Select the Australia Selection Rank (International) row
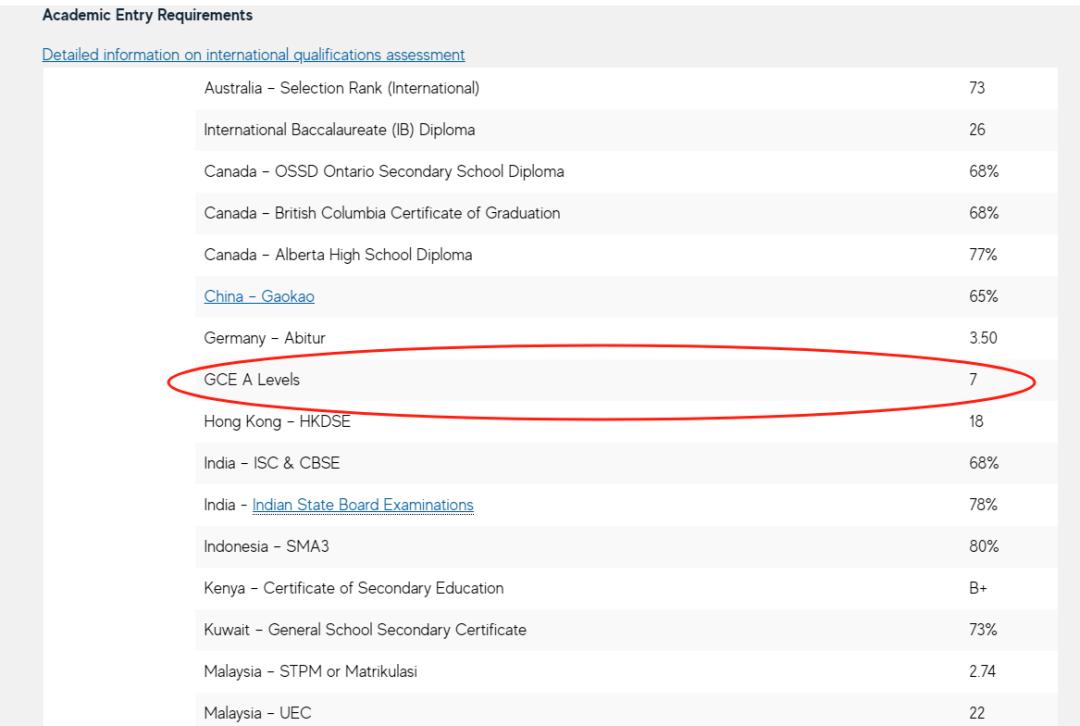 pyautogui.click(x=342, y=88)
